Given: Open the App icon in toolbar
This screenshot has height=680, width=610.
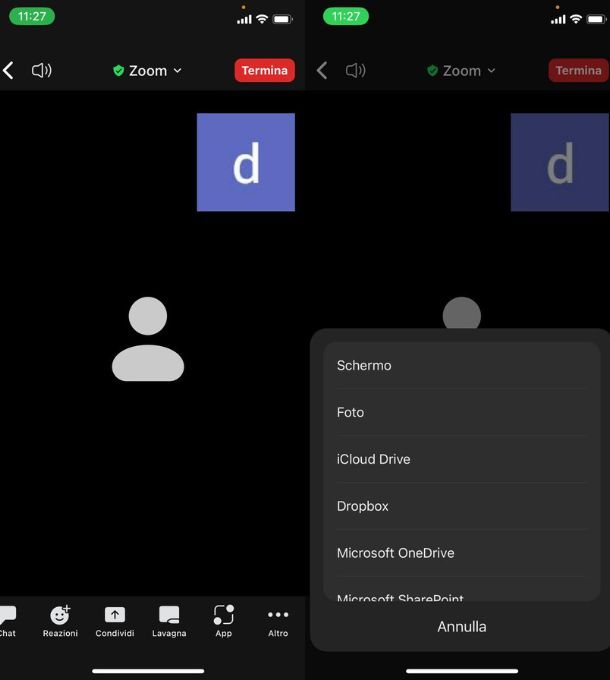Looking at the screenshot, I should coord(224,621).
